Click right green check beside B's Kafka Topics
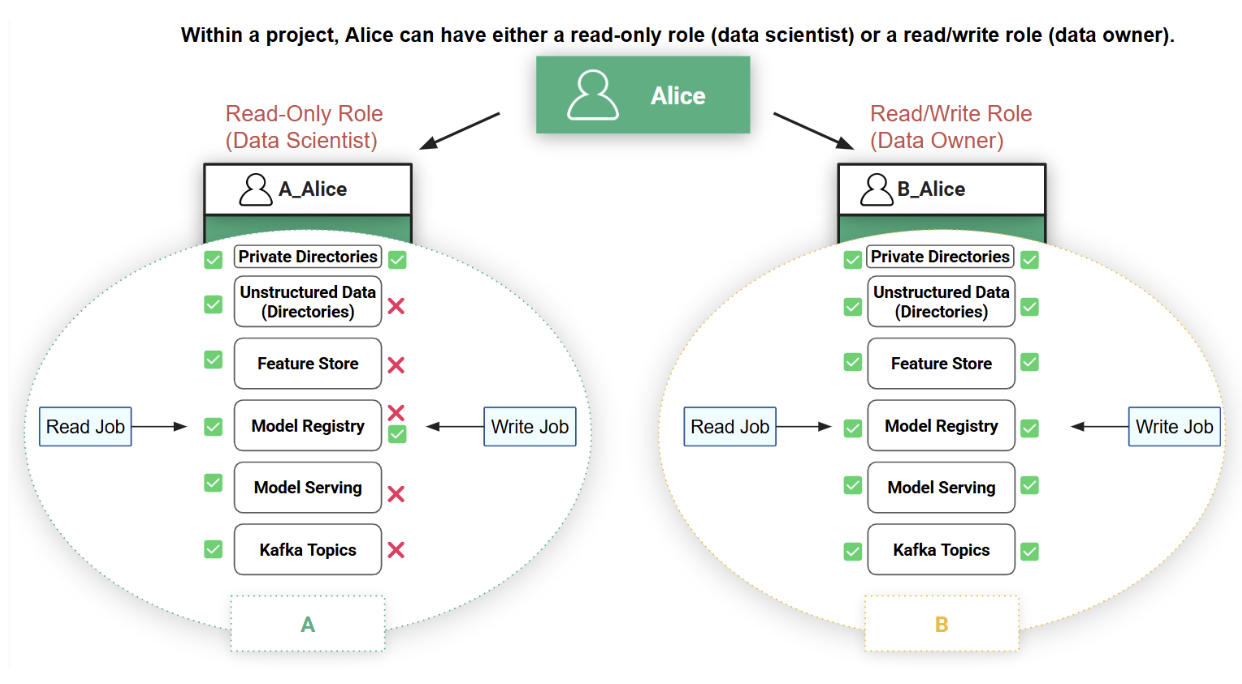 tap(1029, 551)
